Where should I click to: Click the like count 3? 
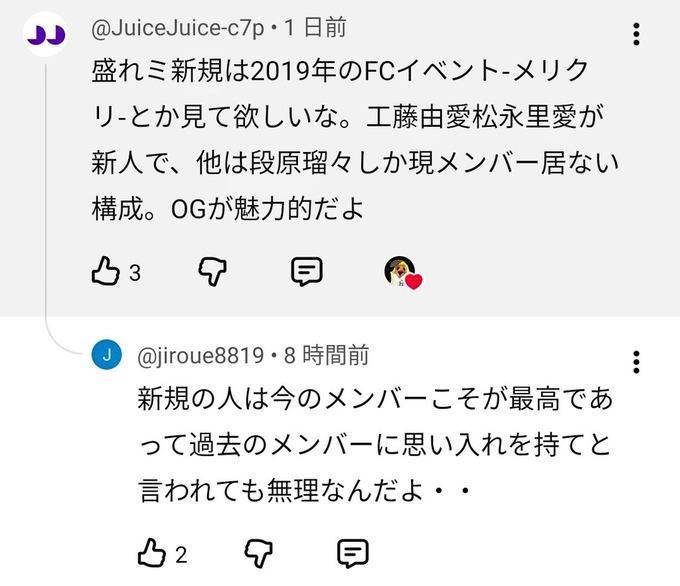pyautogui.click(x=135, y=273)
